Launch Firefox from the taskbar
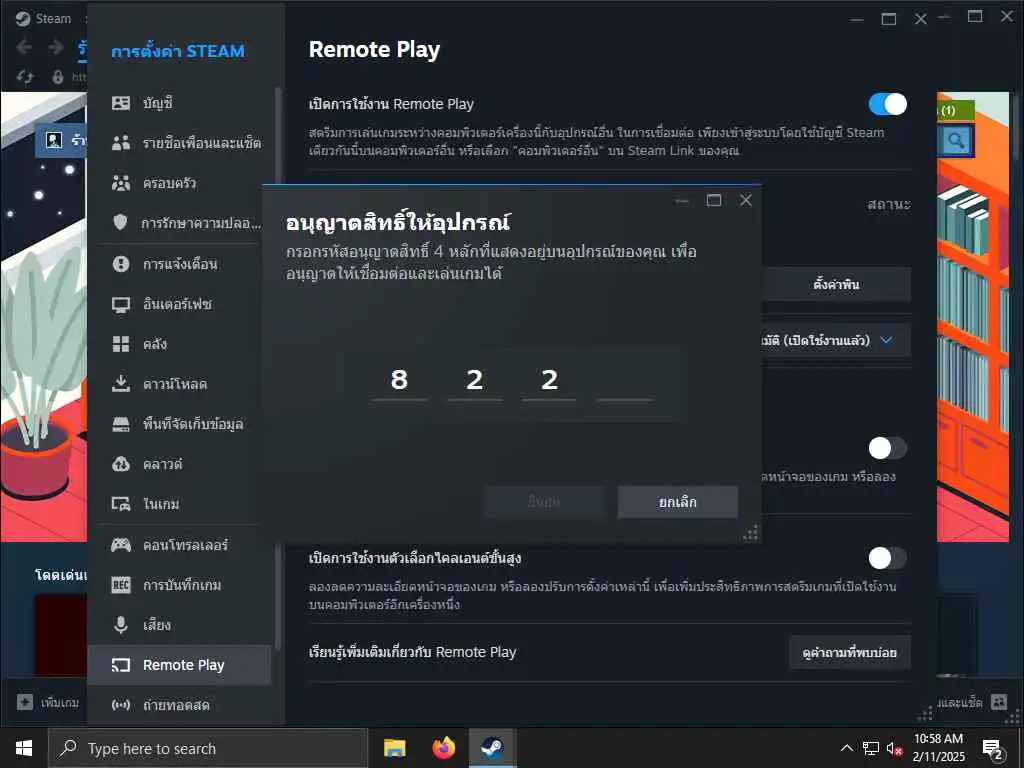This screenshot has width=1024, height=768. click(x=443, y=748)
